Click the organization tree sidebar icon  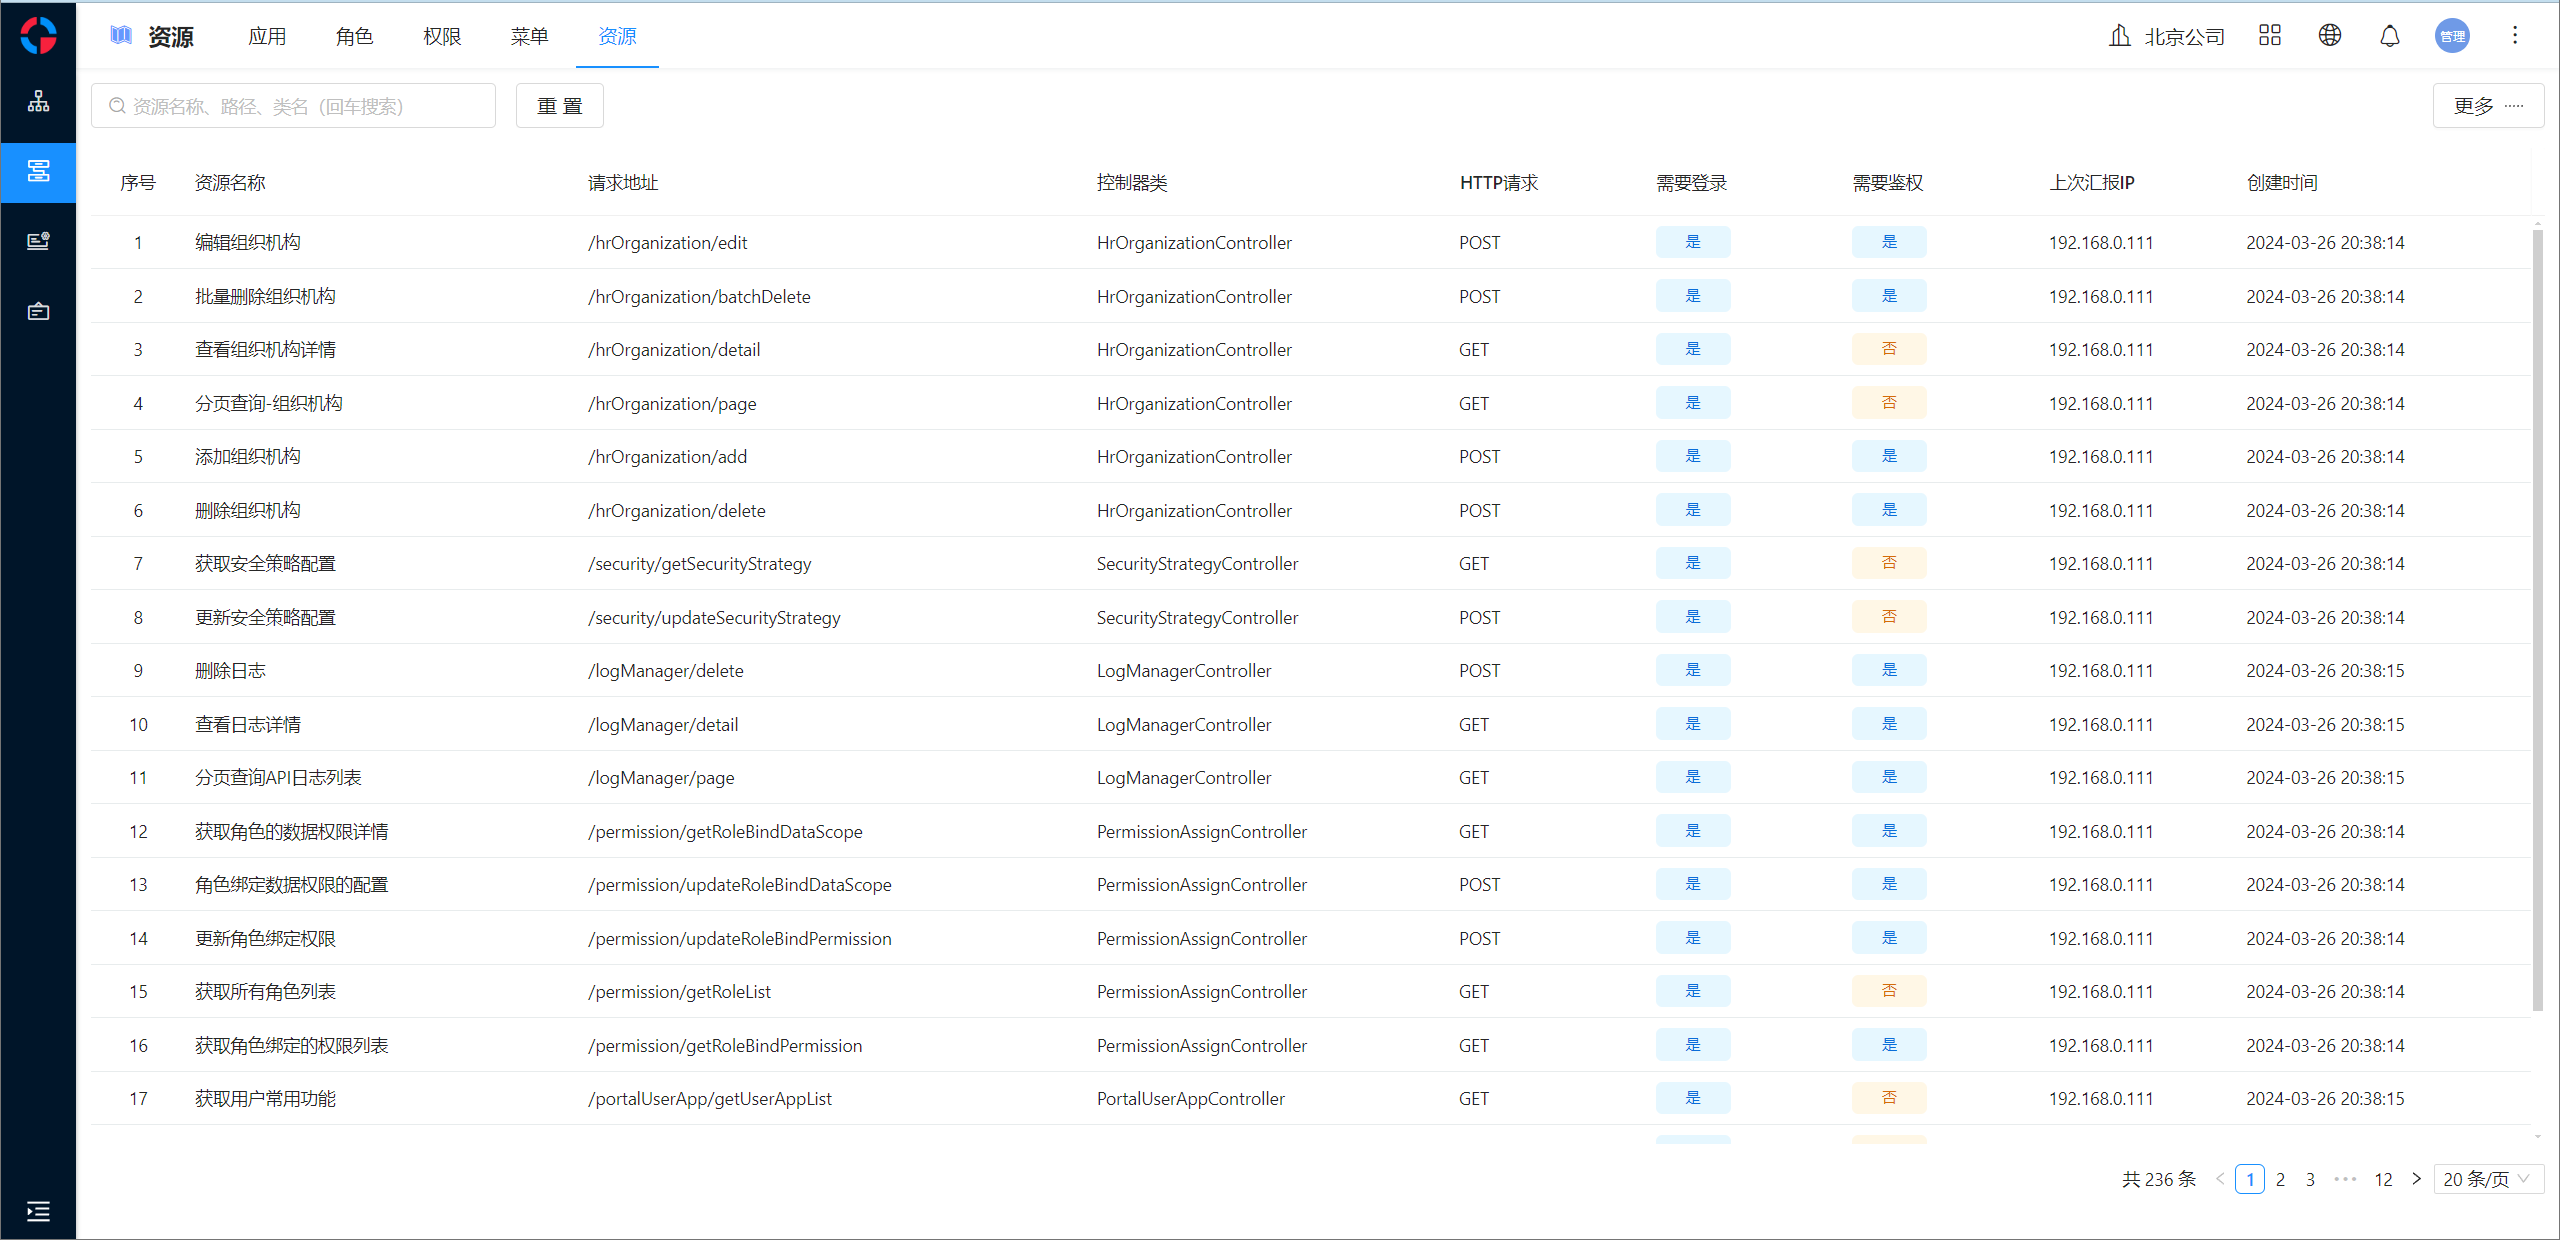pyautogui.click(x=38, y=101)
